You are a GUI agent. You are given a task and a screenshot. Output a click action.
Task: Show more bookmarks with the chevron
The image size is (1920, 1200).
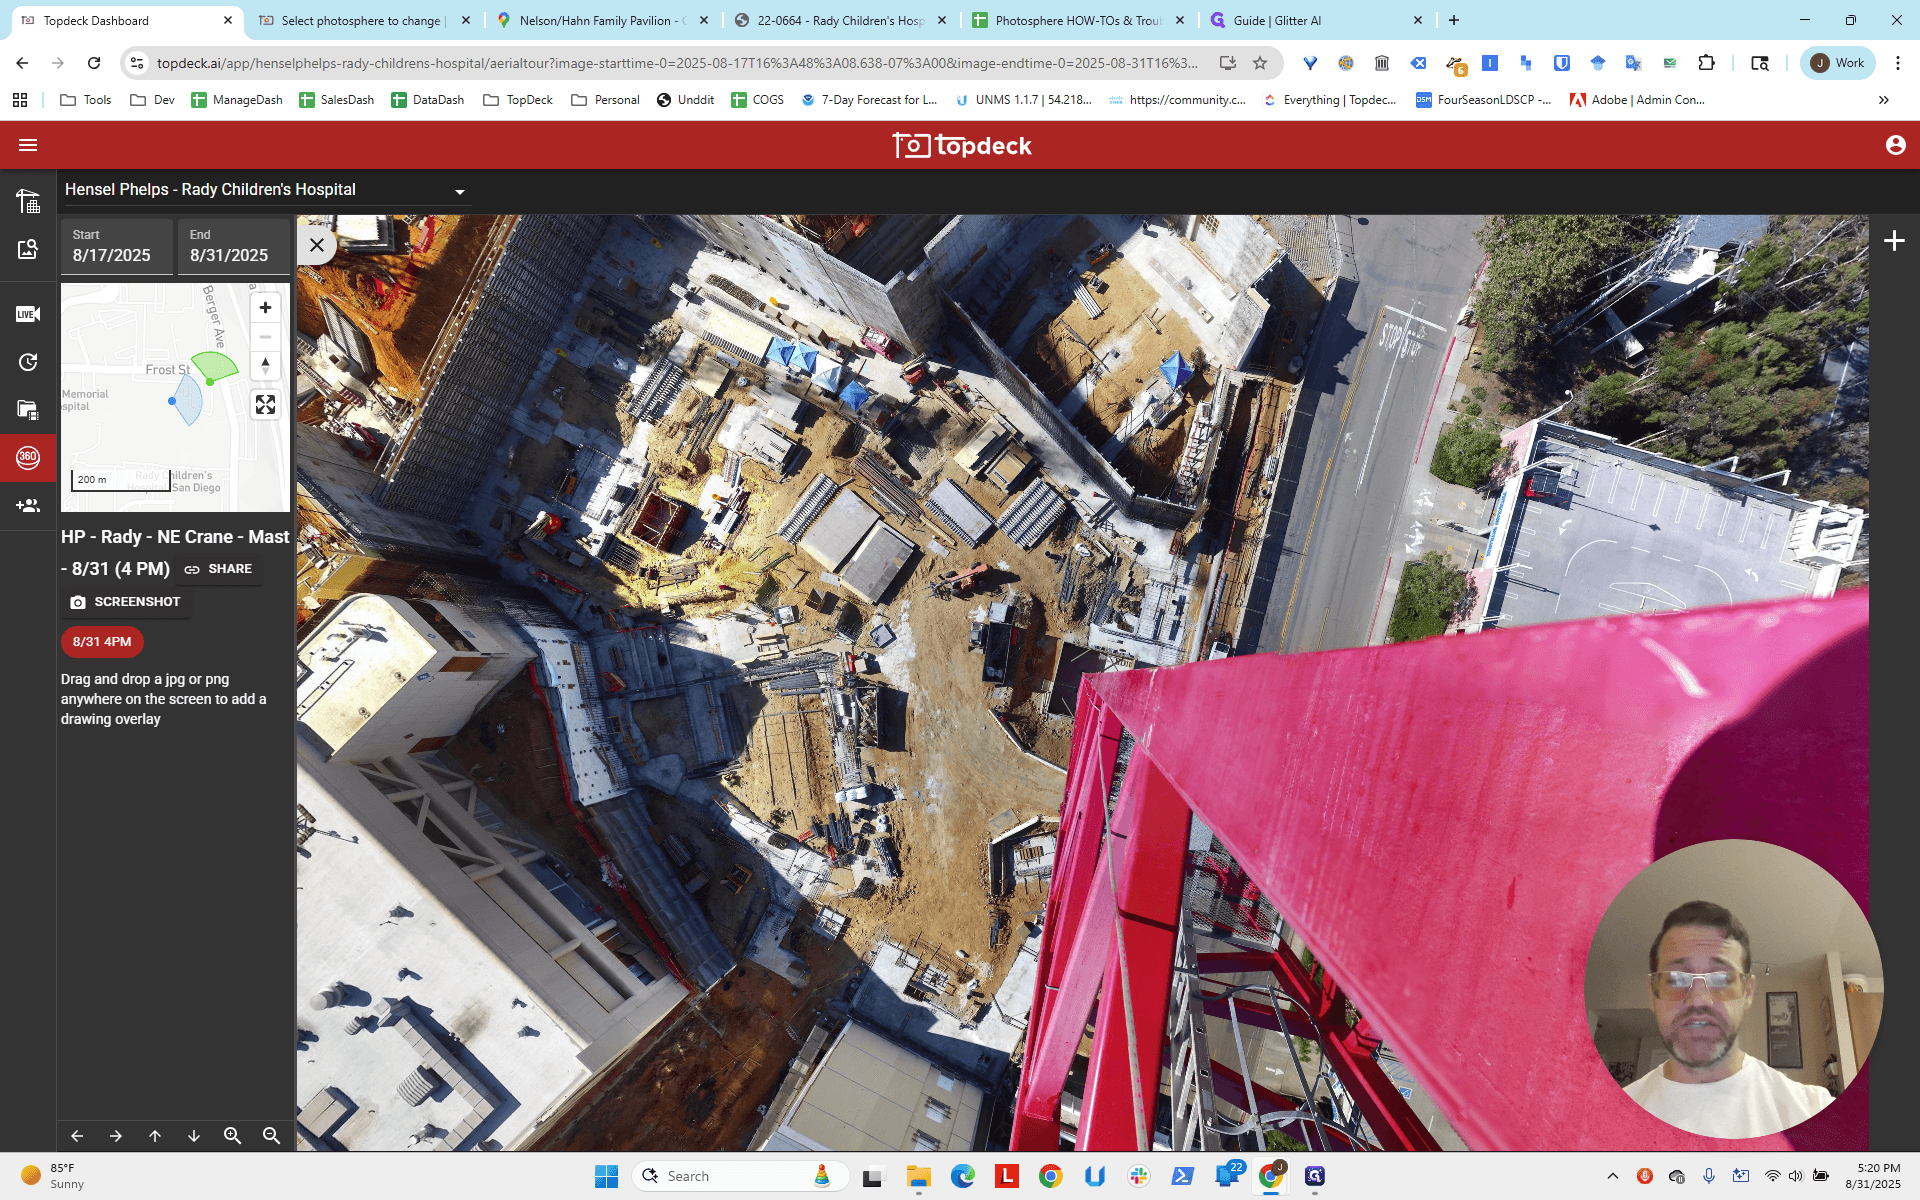[1884, 100]
